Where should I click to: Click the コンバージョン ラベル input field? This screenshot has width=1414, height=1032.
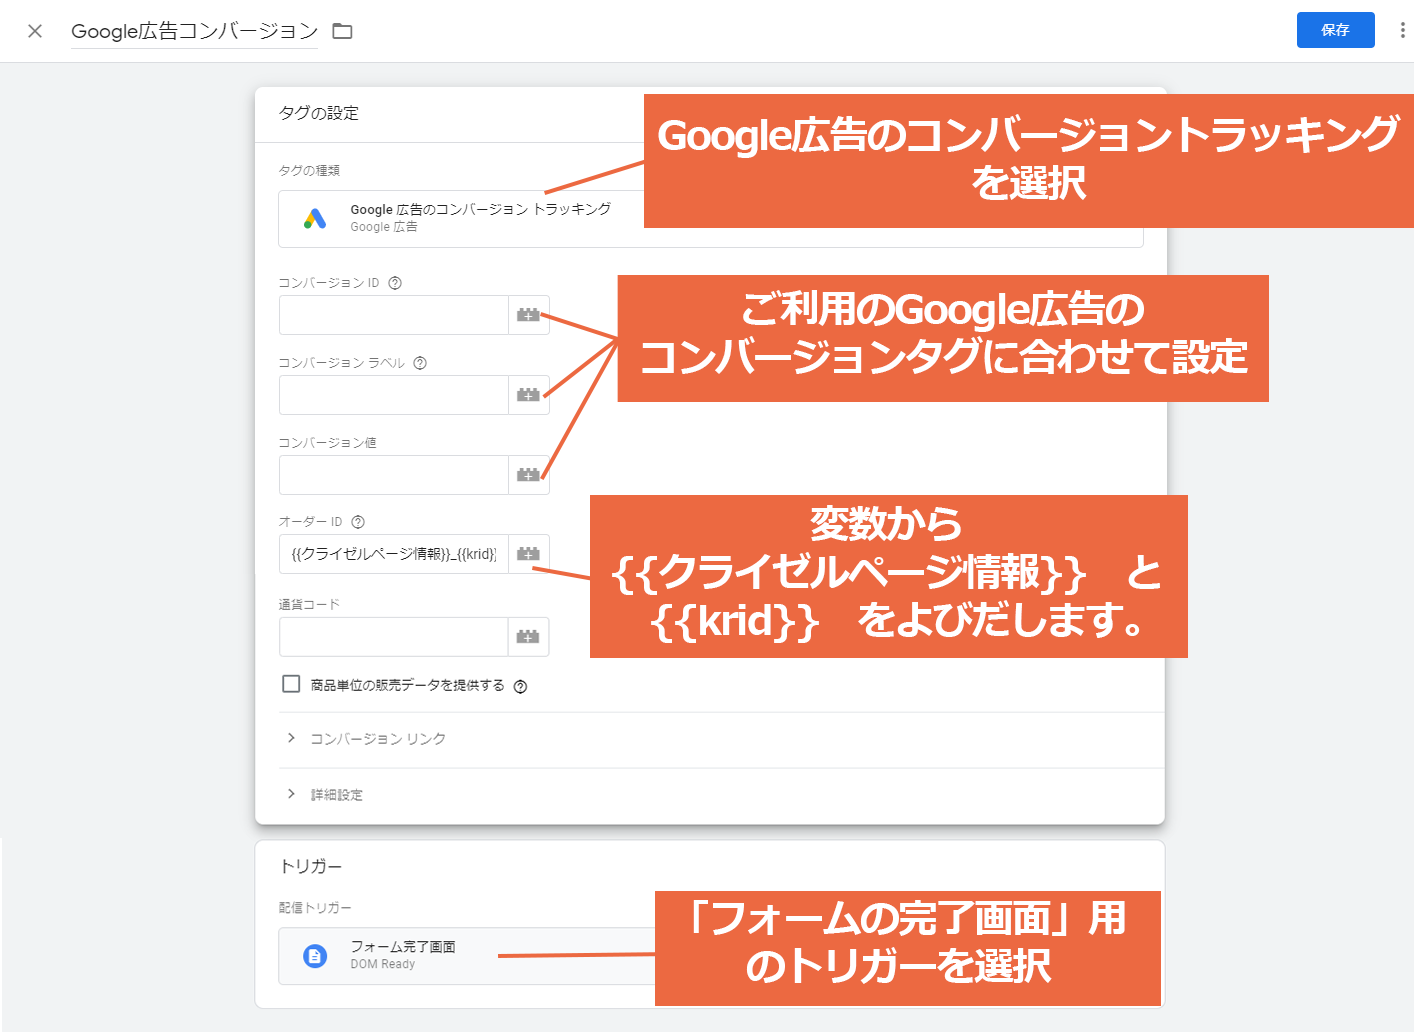coord(394,395)
